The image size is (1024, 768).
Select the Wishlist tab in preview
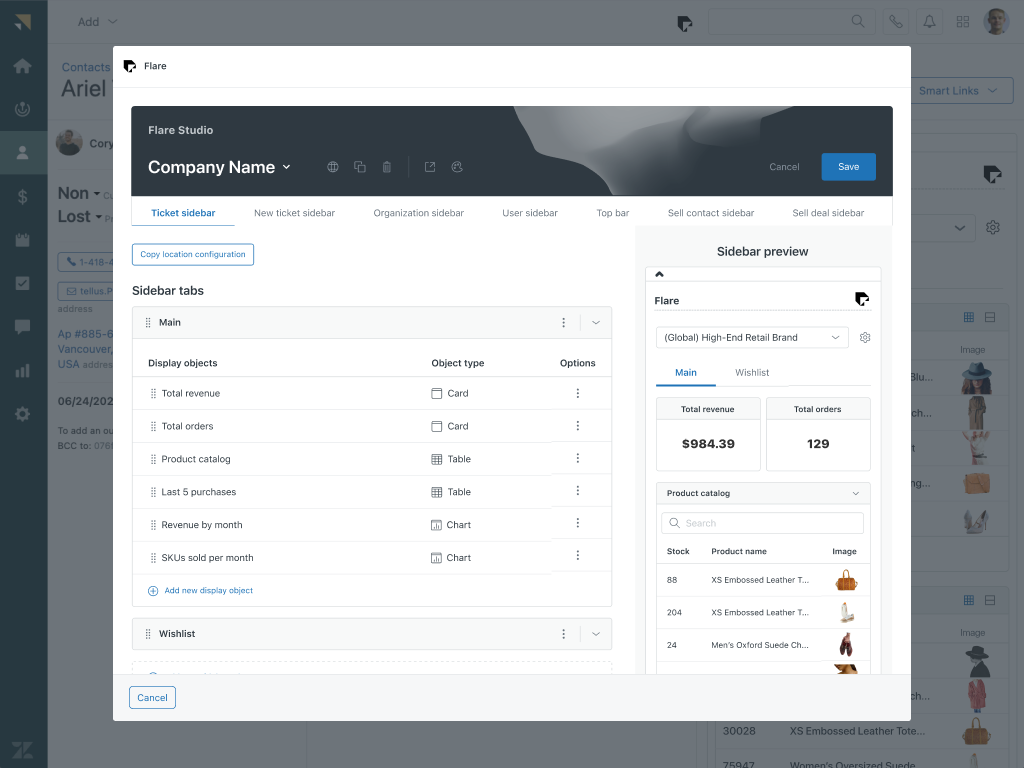pyautogui.click(x=752, y=373)
